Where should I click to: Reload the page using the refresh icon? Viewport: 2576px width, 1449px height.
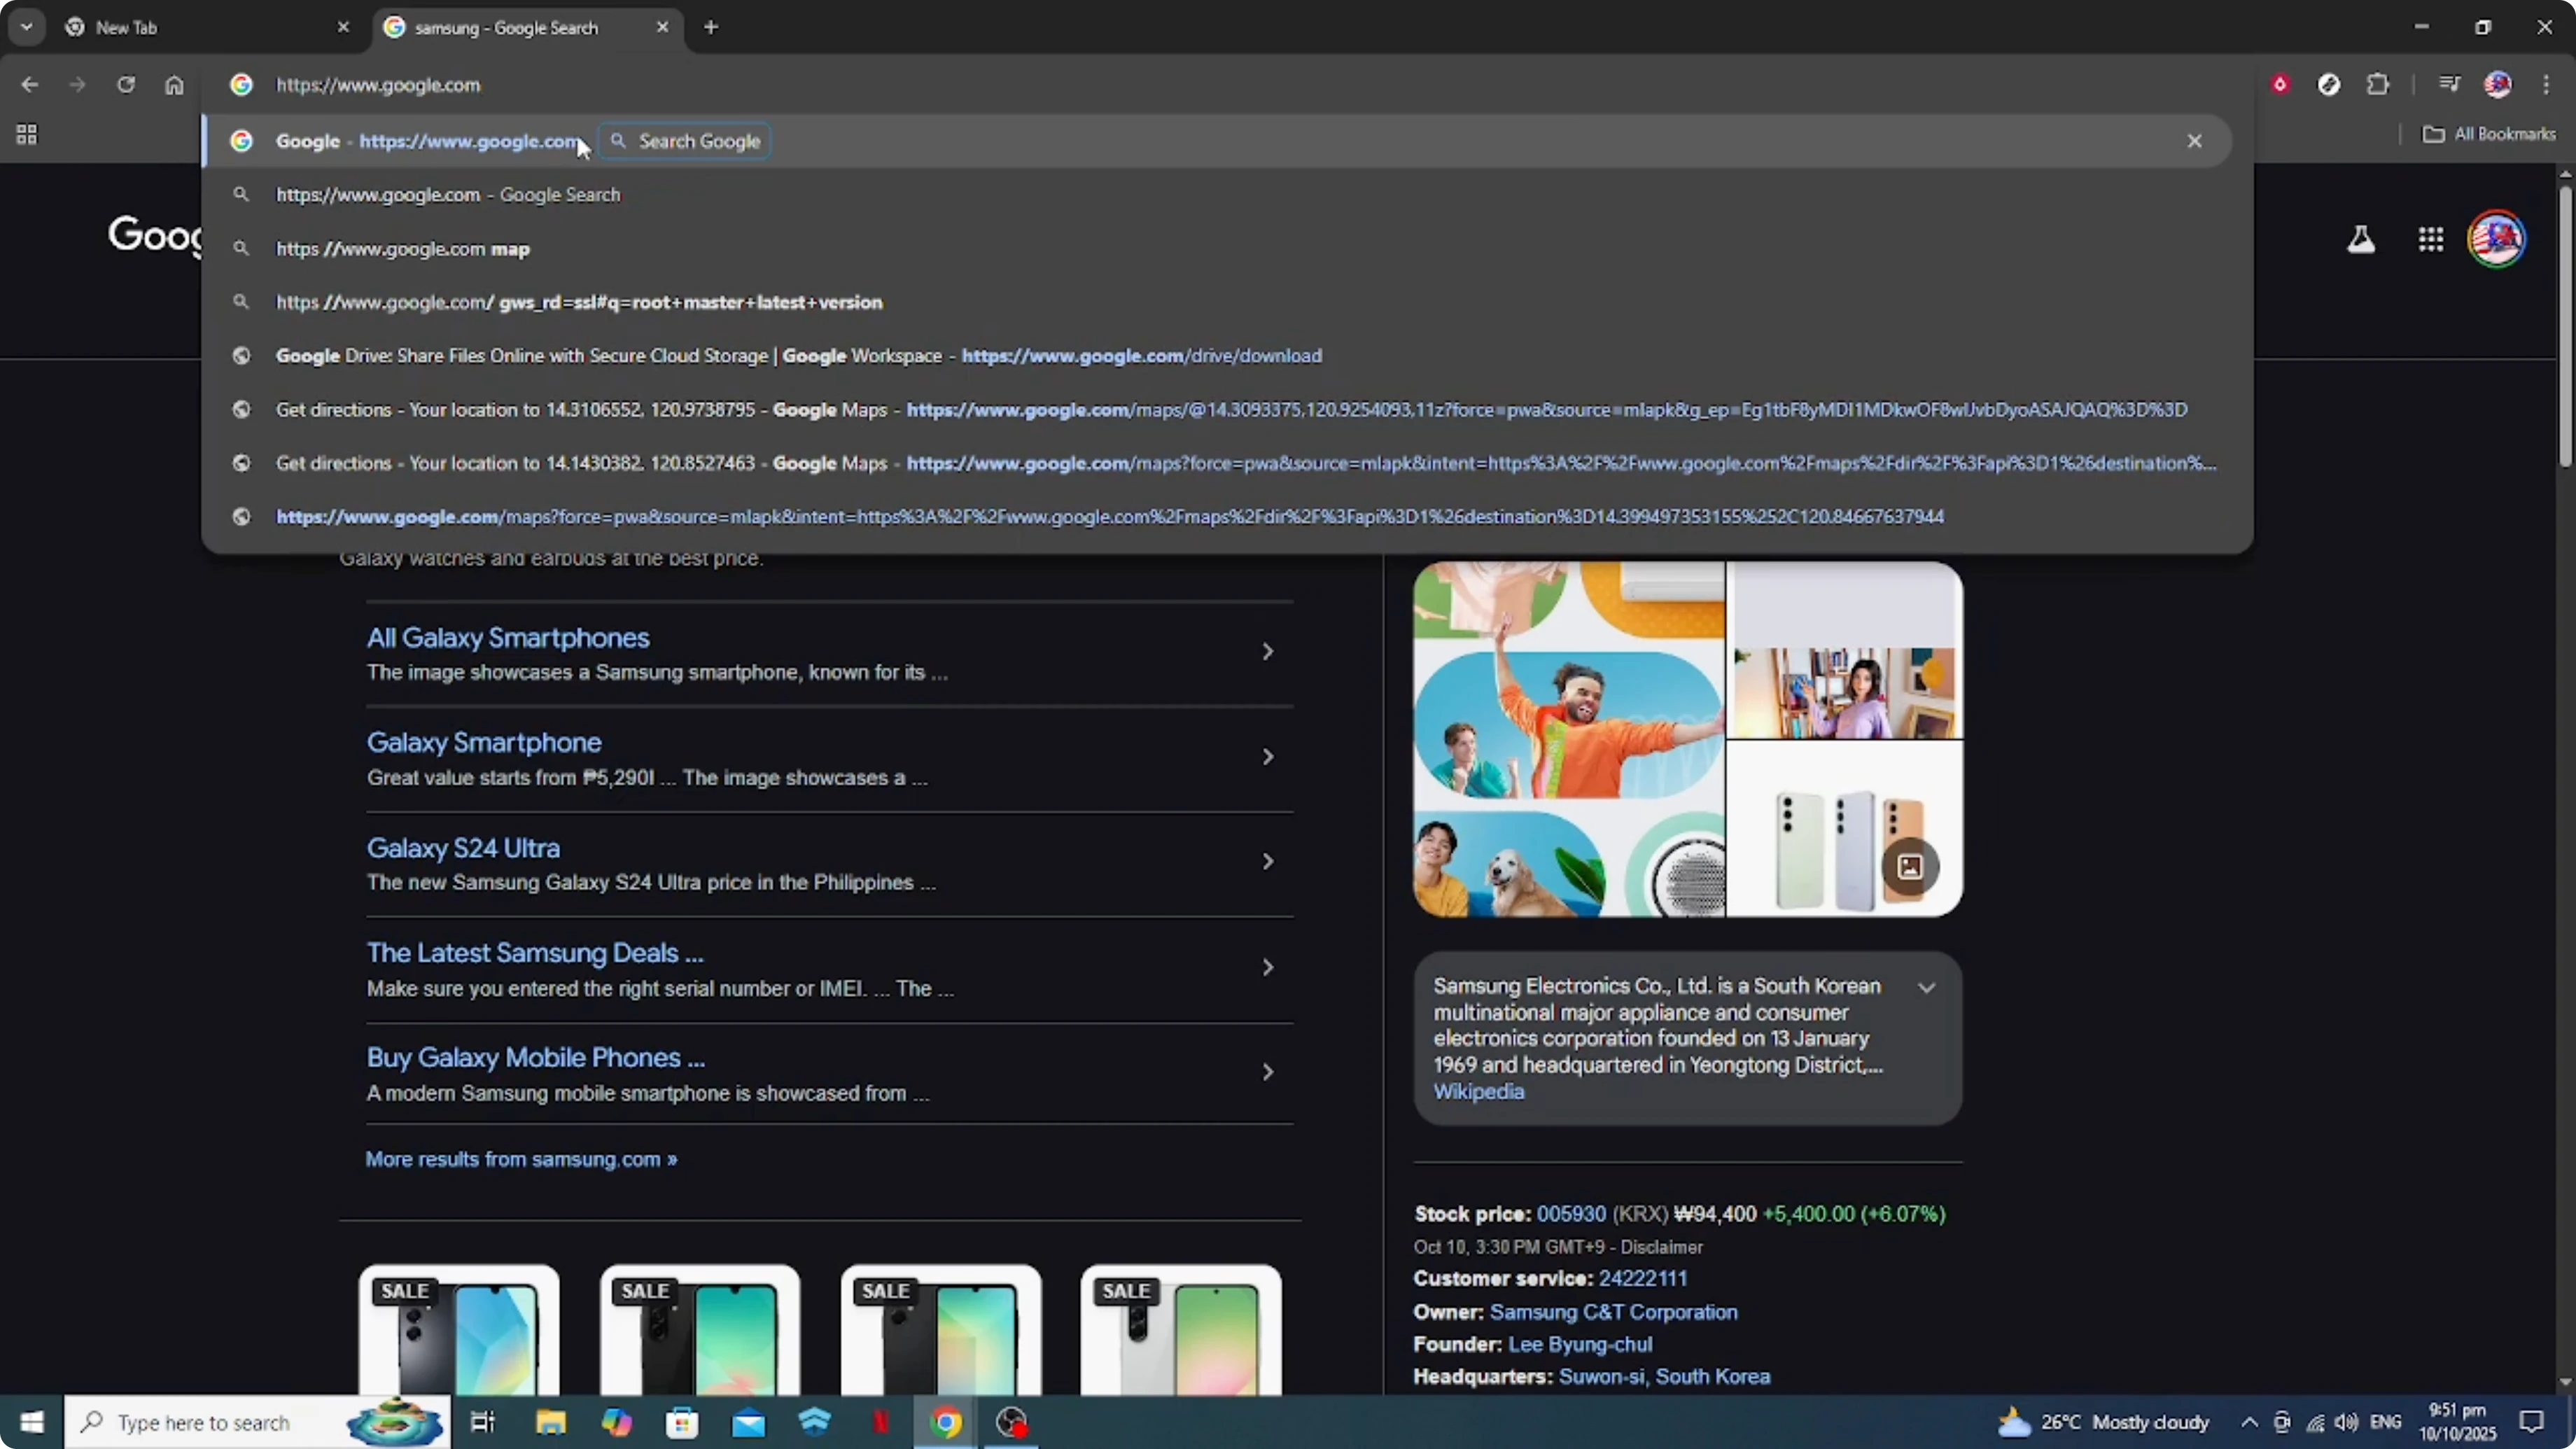(127, 85)
